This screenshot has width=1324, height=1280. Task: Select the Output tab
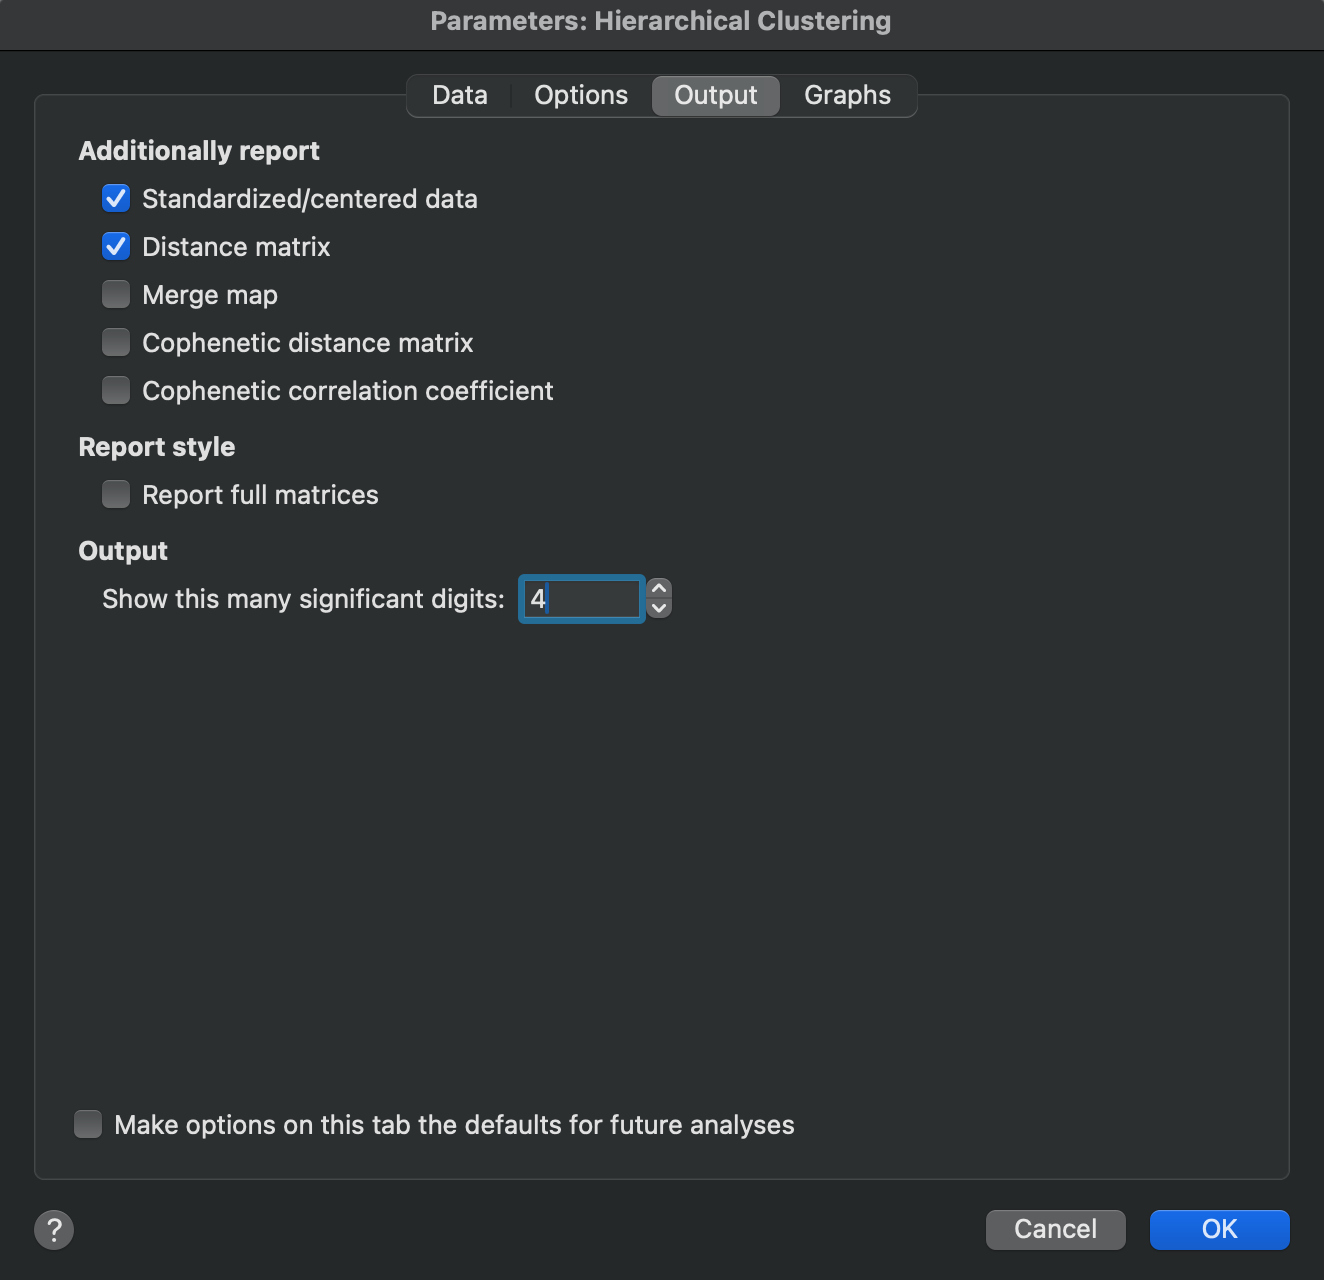click(715, 96)
